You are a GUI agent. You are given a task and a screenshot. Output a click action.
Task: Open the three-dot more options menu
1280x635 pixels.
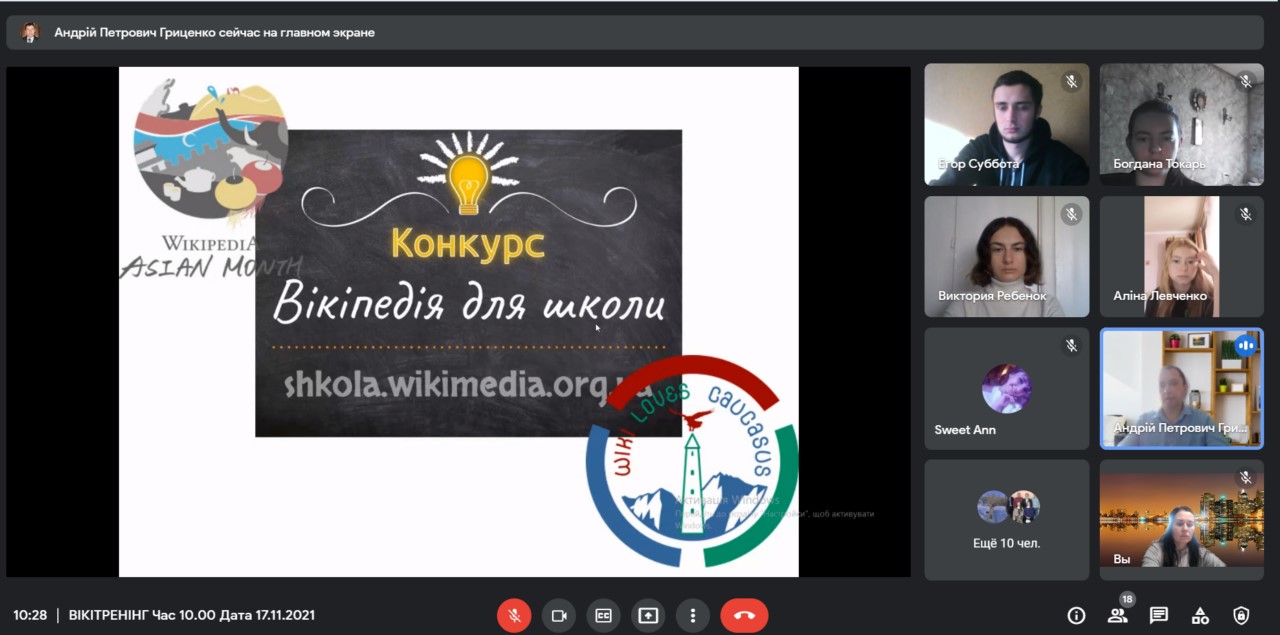(x=692, y=615)
